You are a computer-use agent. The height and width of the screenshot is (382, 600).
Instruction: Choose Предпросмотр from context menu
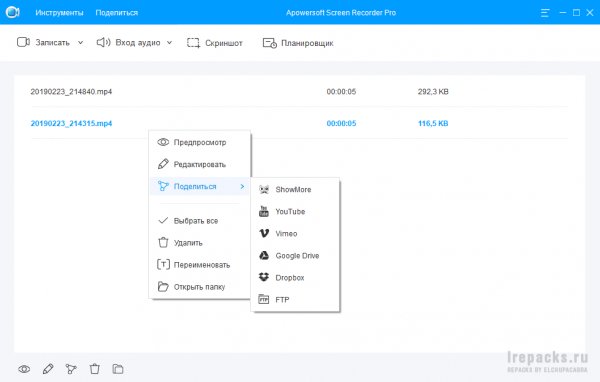pyautogui.click(x=200, y=142)
